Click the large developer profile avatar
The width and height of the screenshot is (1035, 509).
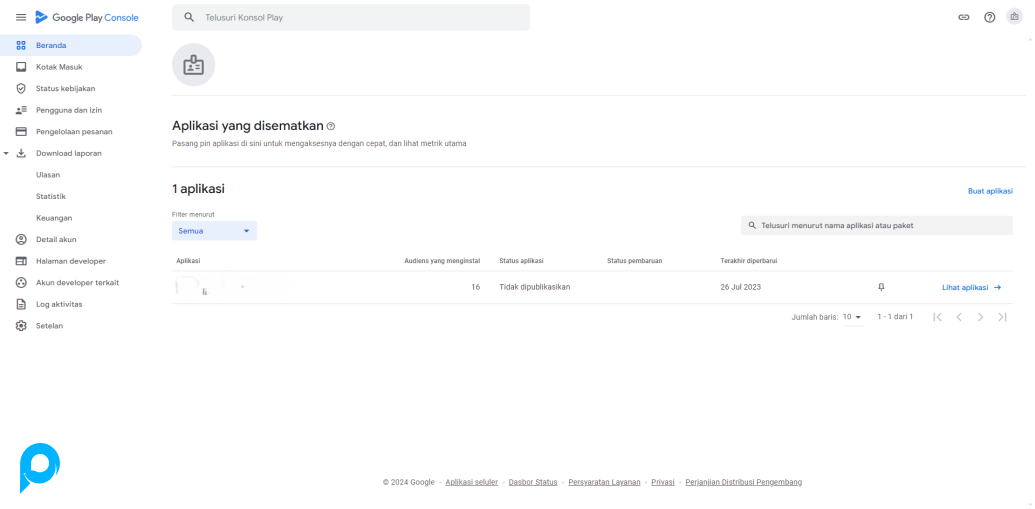pos(193,65)
